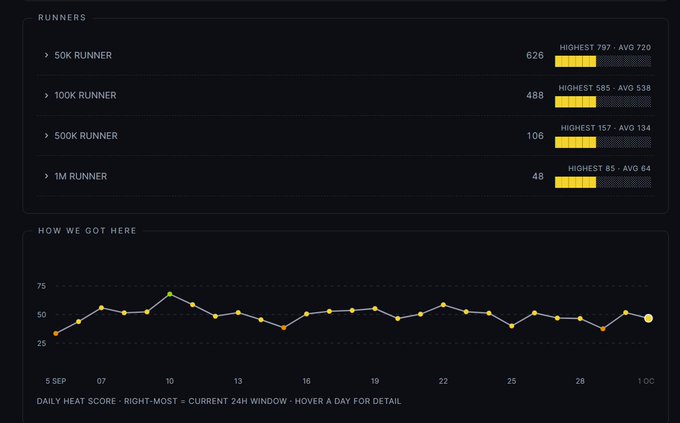The image size is (680, 423).
Task: Select the orange first point on 5 Sep
Action: click(56, 334)
